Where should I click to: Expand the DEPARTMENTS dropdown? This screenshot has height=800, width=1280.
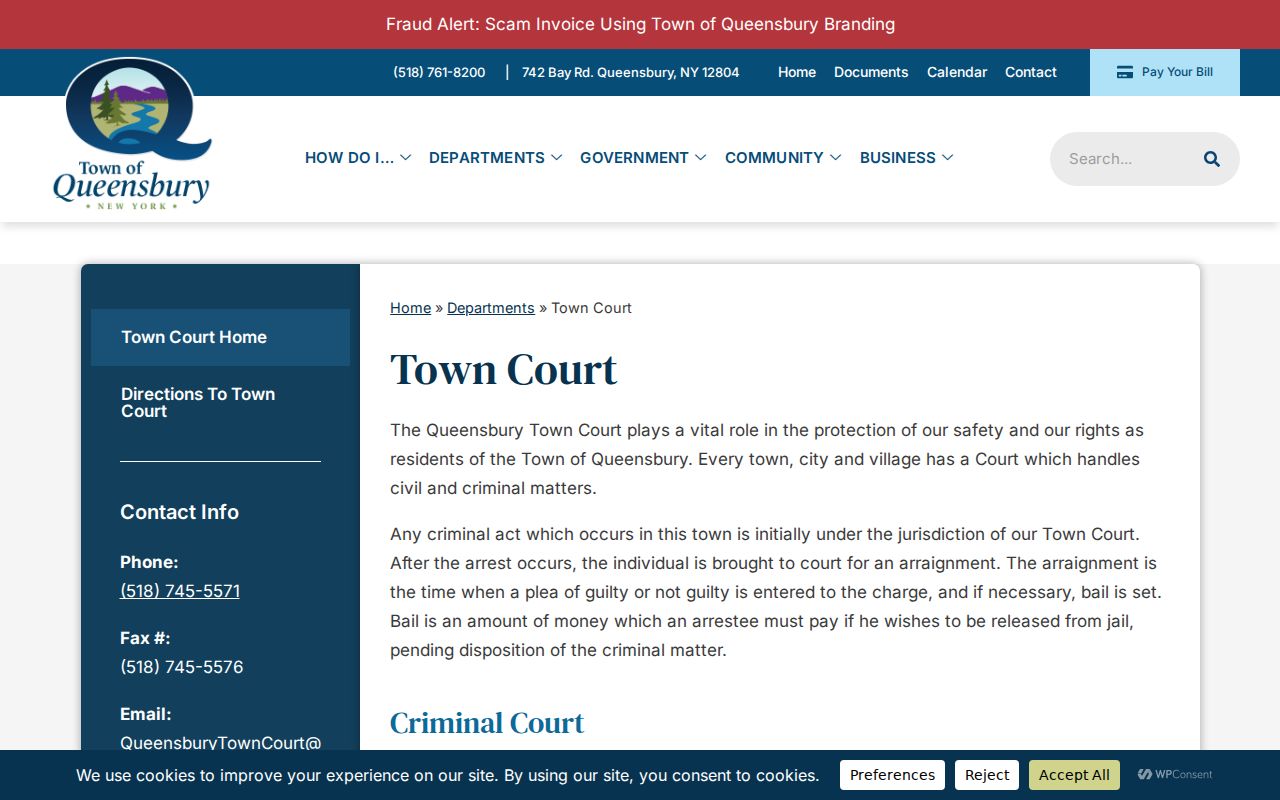pos(495,158)
